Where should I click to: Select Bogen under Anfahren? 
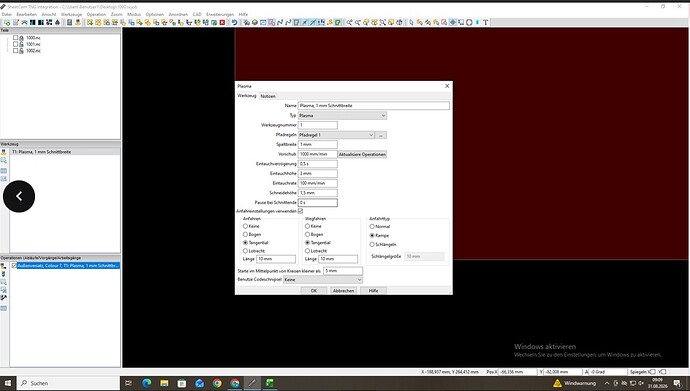(246, 234)
